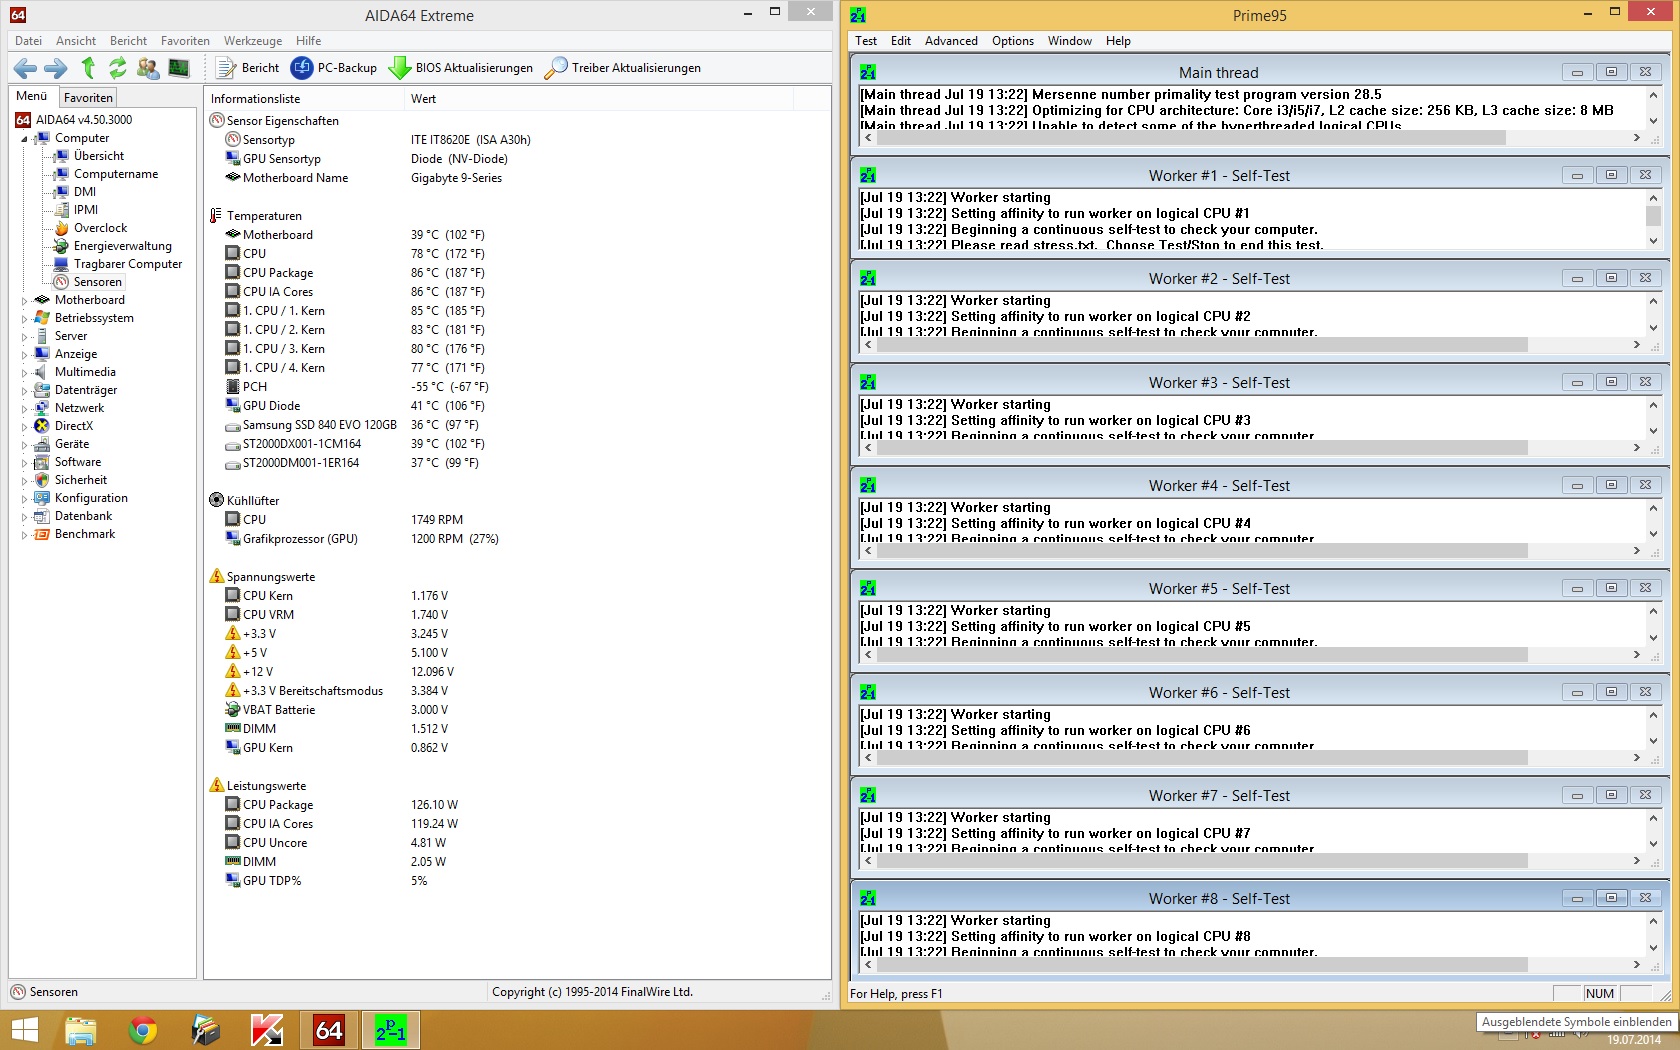Collapse the Computer tree node

(24, 139)
